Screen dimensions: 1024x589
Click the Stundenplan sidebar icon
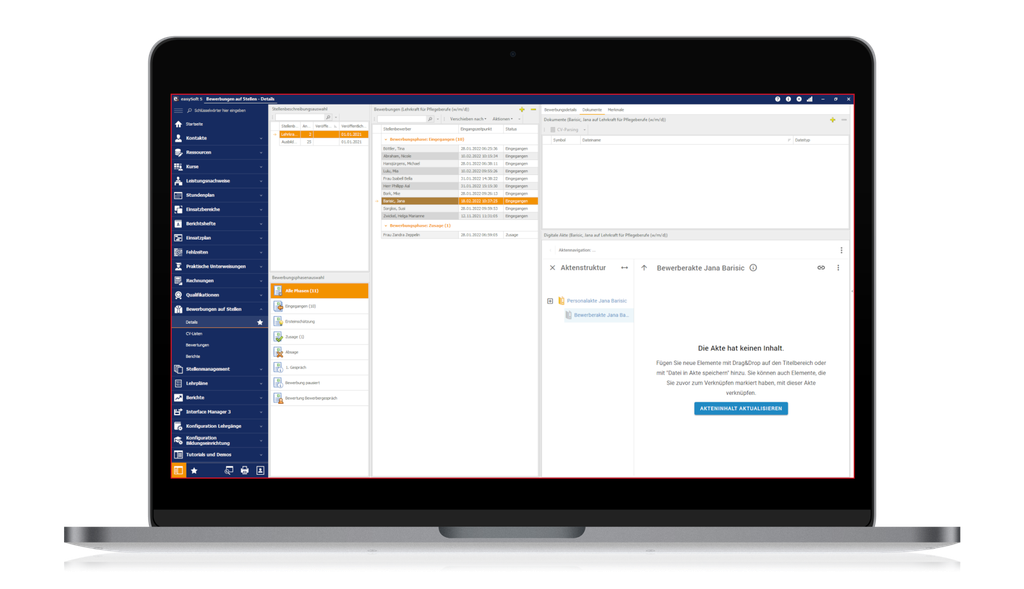(x=178, y=195)
